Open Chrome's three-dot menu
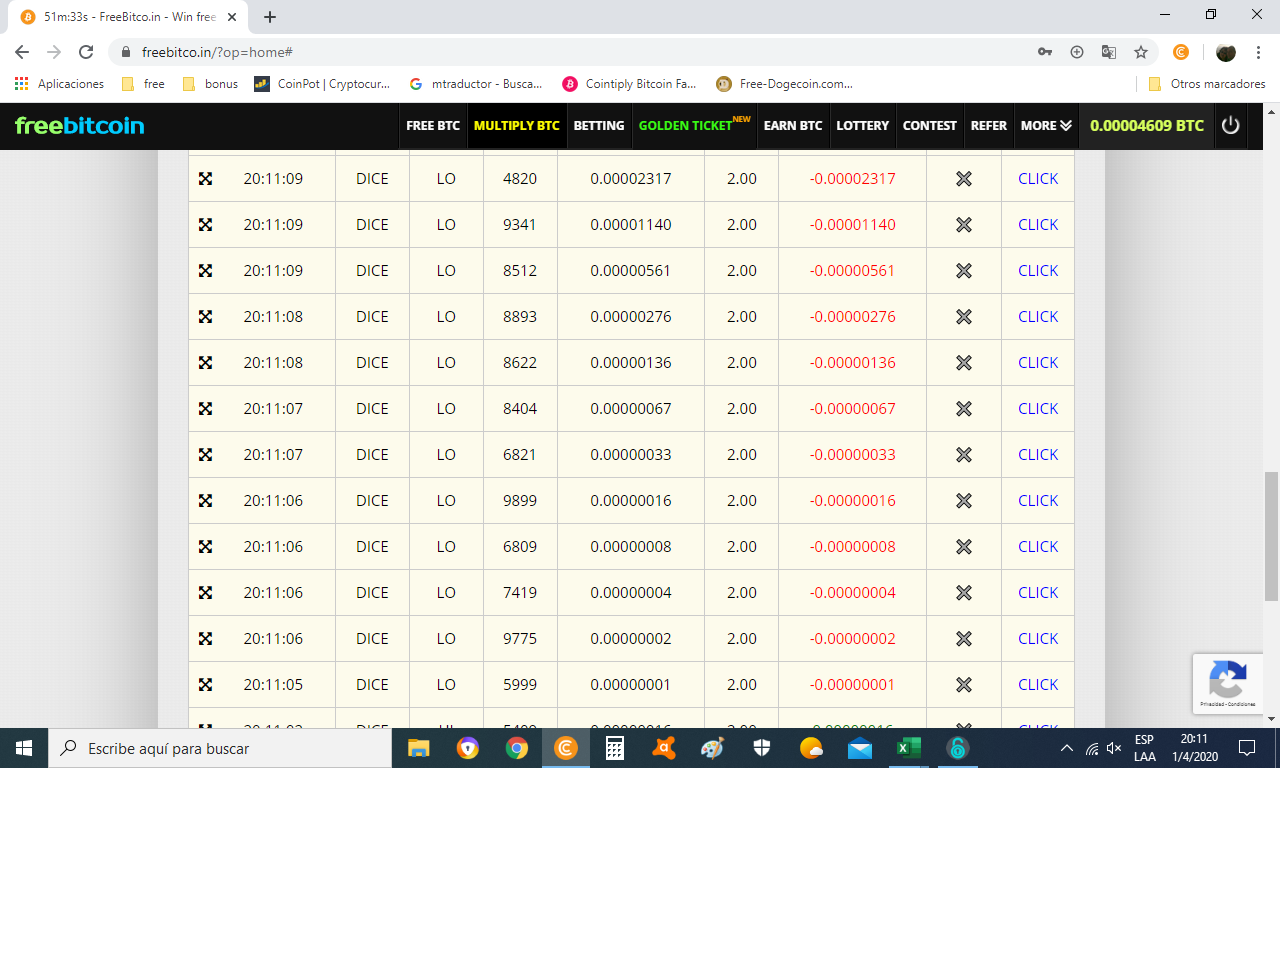1280x968 pixels. [x=1258, y=52]
